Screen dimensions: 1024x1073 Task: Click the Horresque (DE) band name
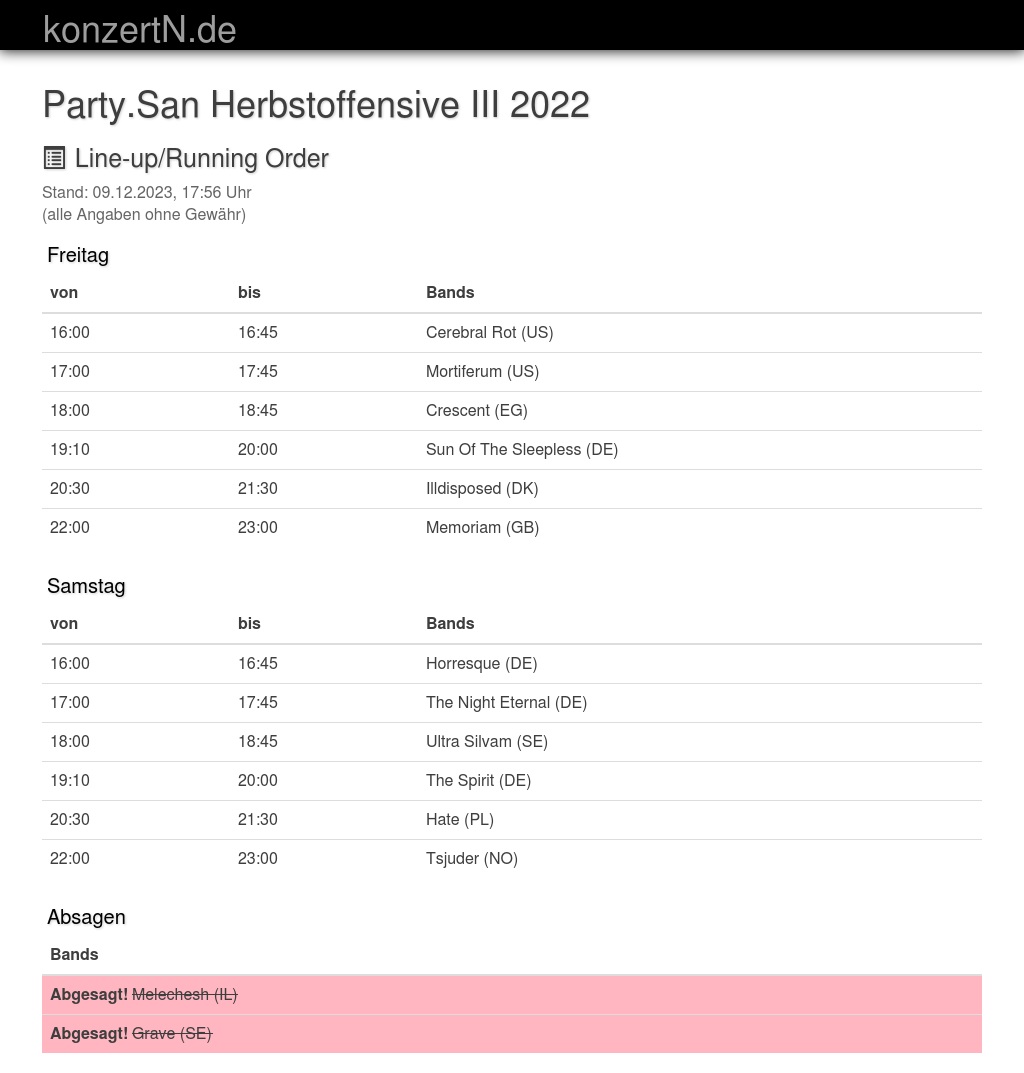point(481,664)
